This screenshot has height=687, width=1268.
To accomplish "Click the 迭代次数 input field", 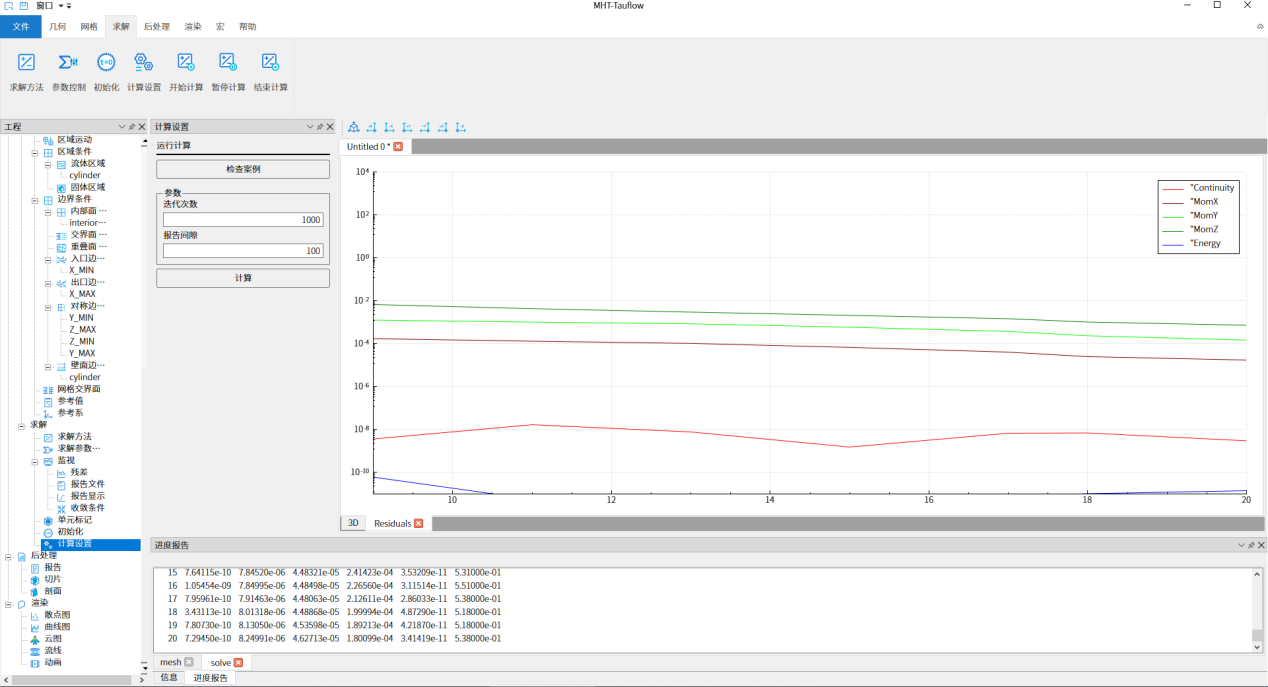I will [243, 220].
